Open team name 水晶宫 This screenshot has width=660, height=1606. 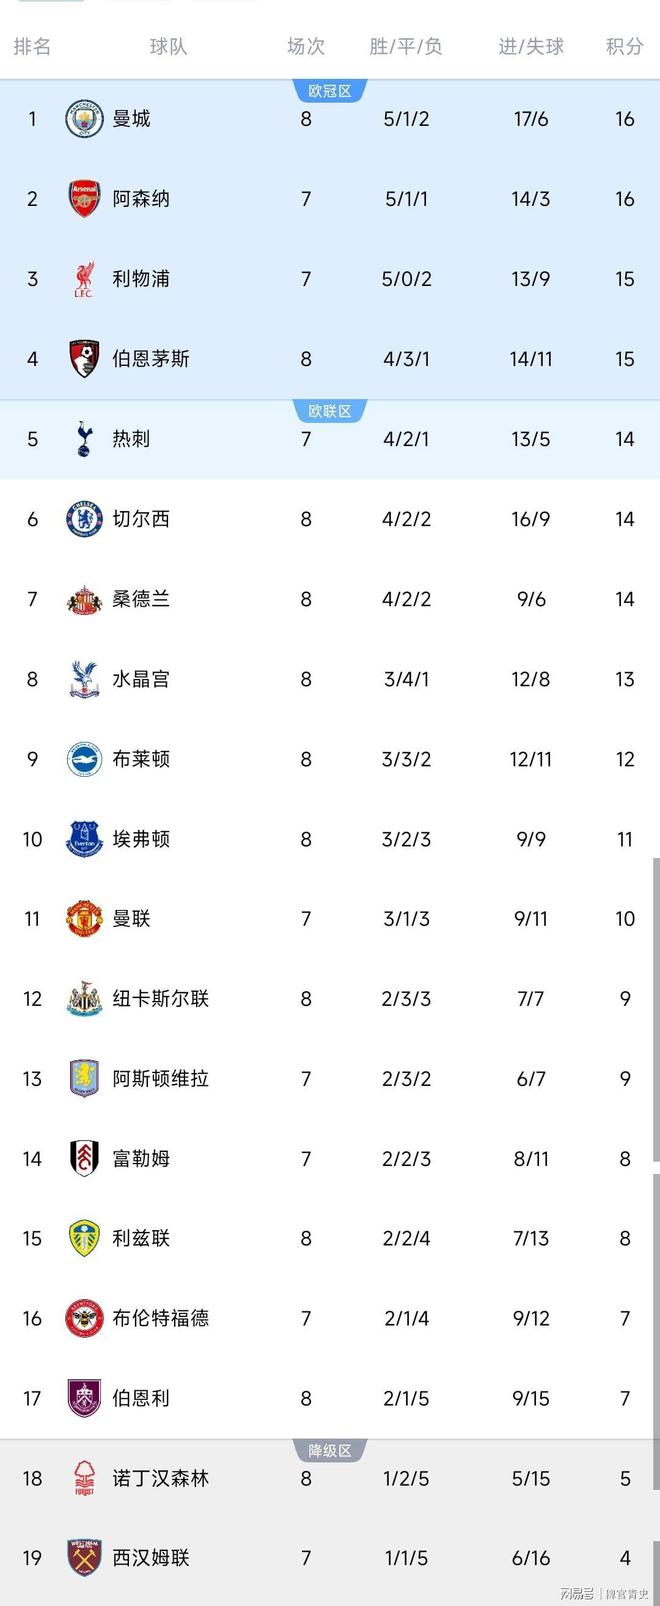pos(141,679)
